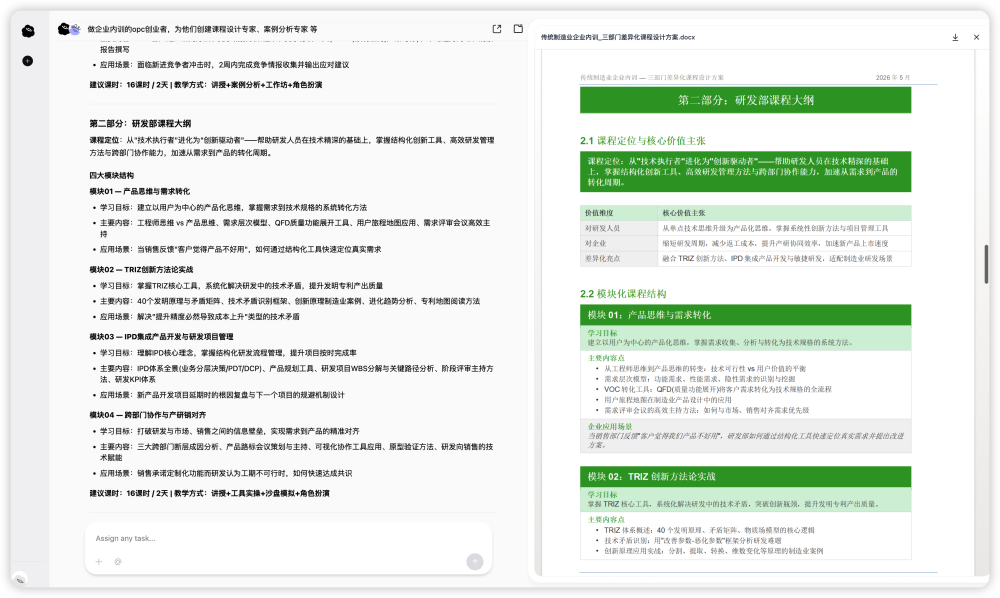
Task: Open conversation in new window via share icon
Action: pyautogui.click(x=497, y=29)
